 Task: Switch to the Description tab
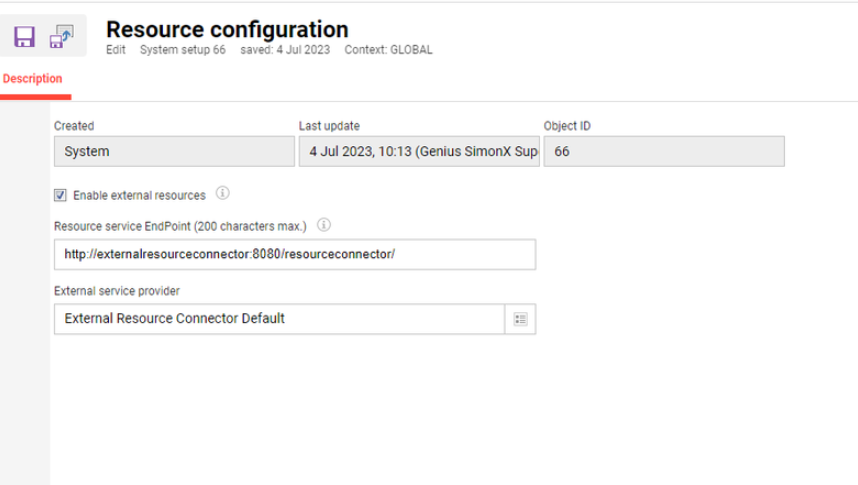pyautogui.click(x=33, y=79)
